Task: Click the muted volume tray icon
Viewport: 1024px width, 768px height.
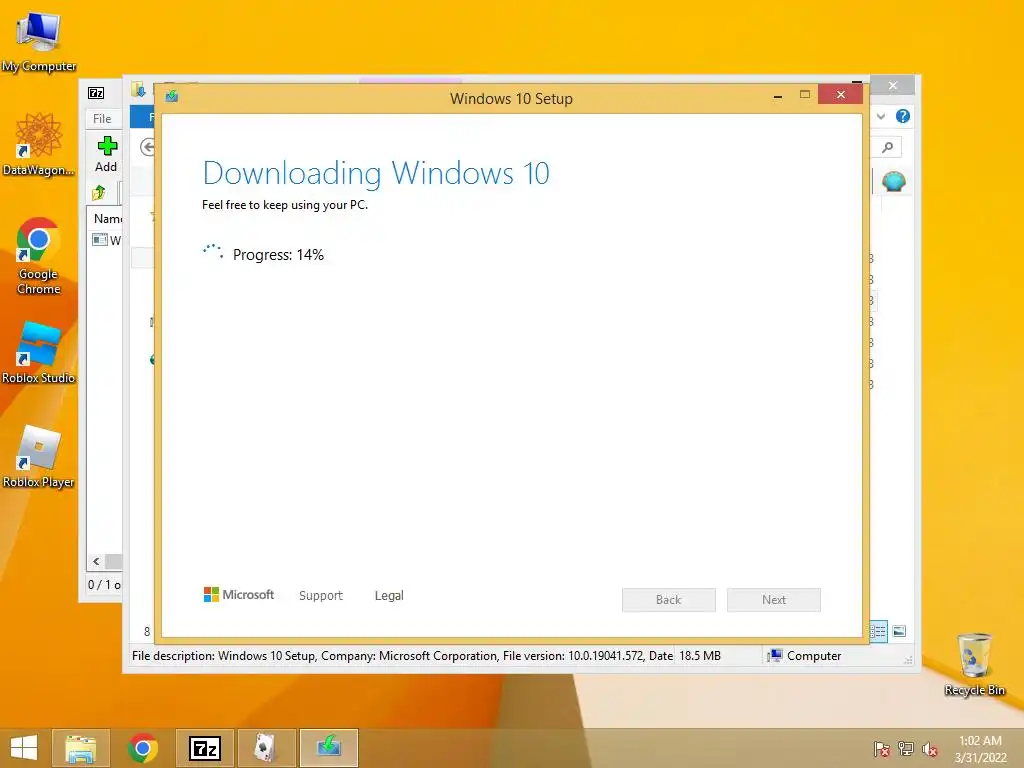Action: point(929,749)
